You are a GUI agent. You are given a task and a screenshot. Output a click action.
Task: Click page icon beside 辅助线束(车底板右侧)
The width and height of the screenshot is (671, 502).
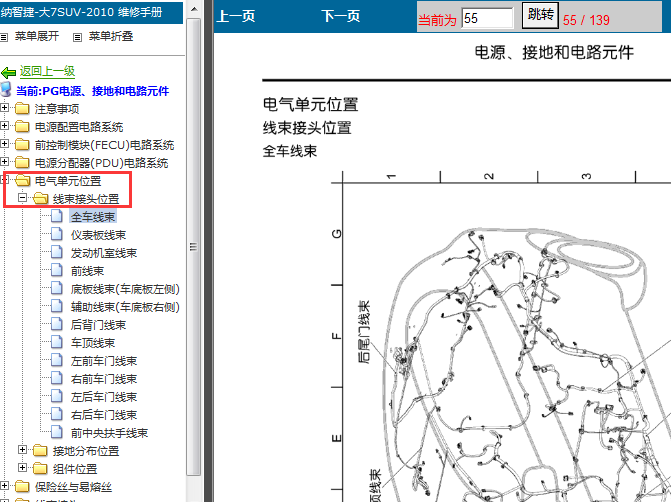pos(57,306)
